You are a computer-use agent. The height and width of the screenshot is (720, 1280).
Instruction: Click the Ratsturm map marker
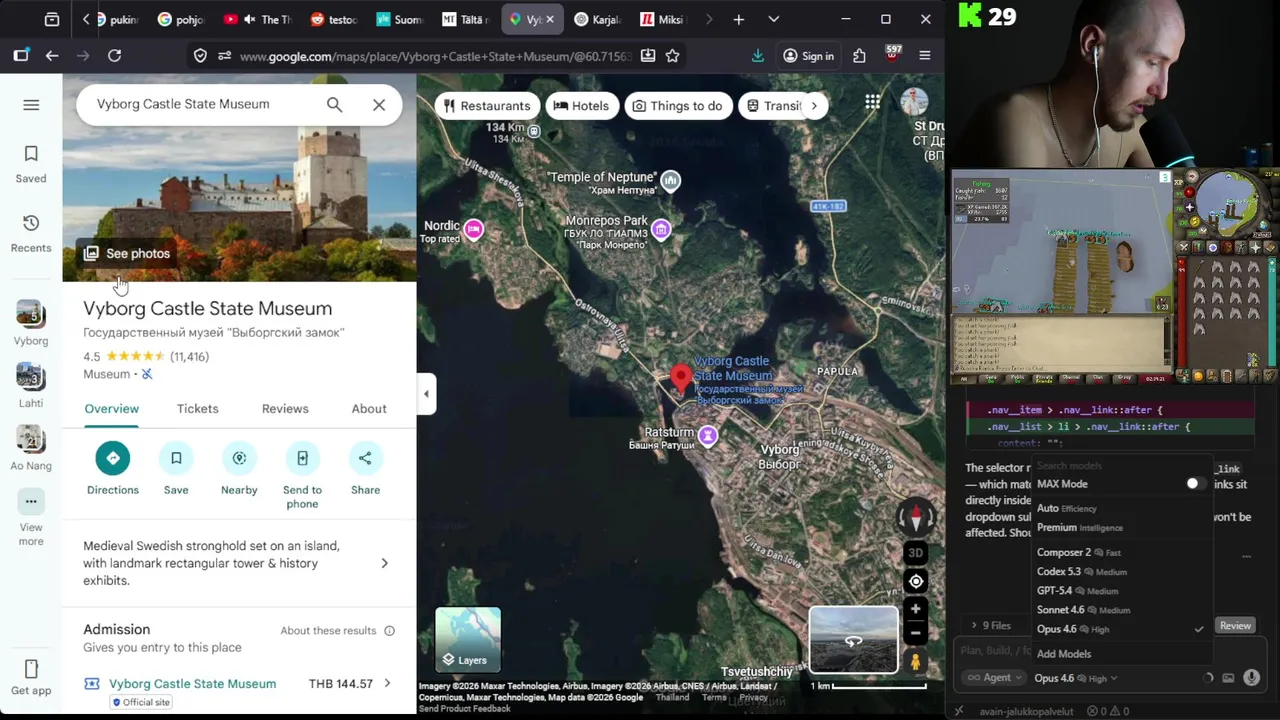708,435
